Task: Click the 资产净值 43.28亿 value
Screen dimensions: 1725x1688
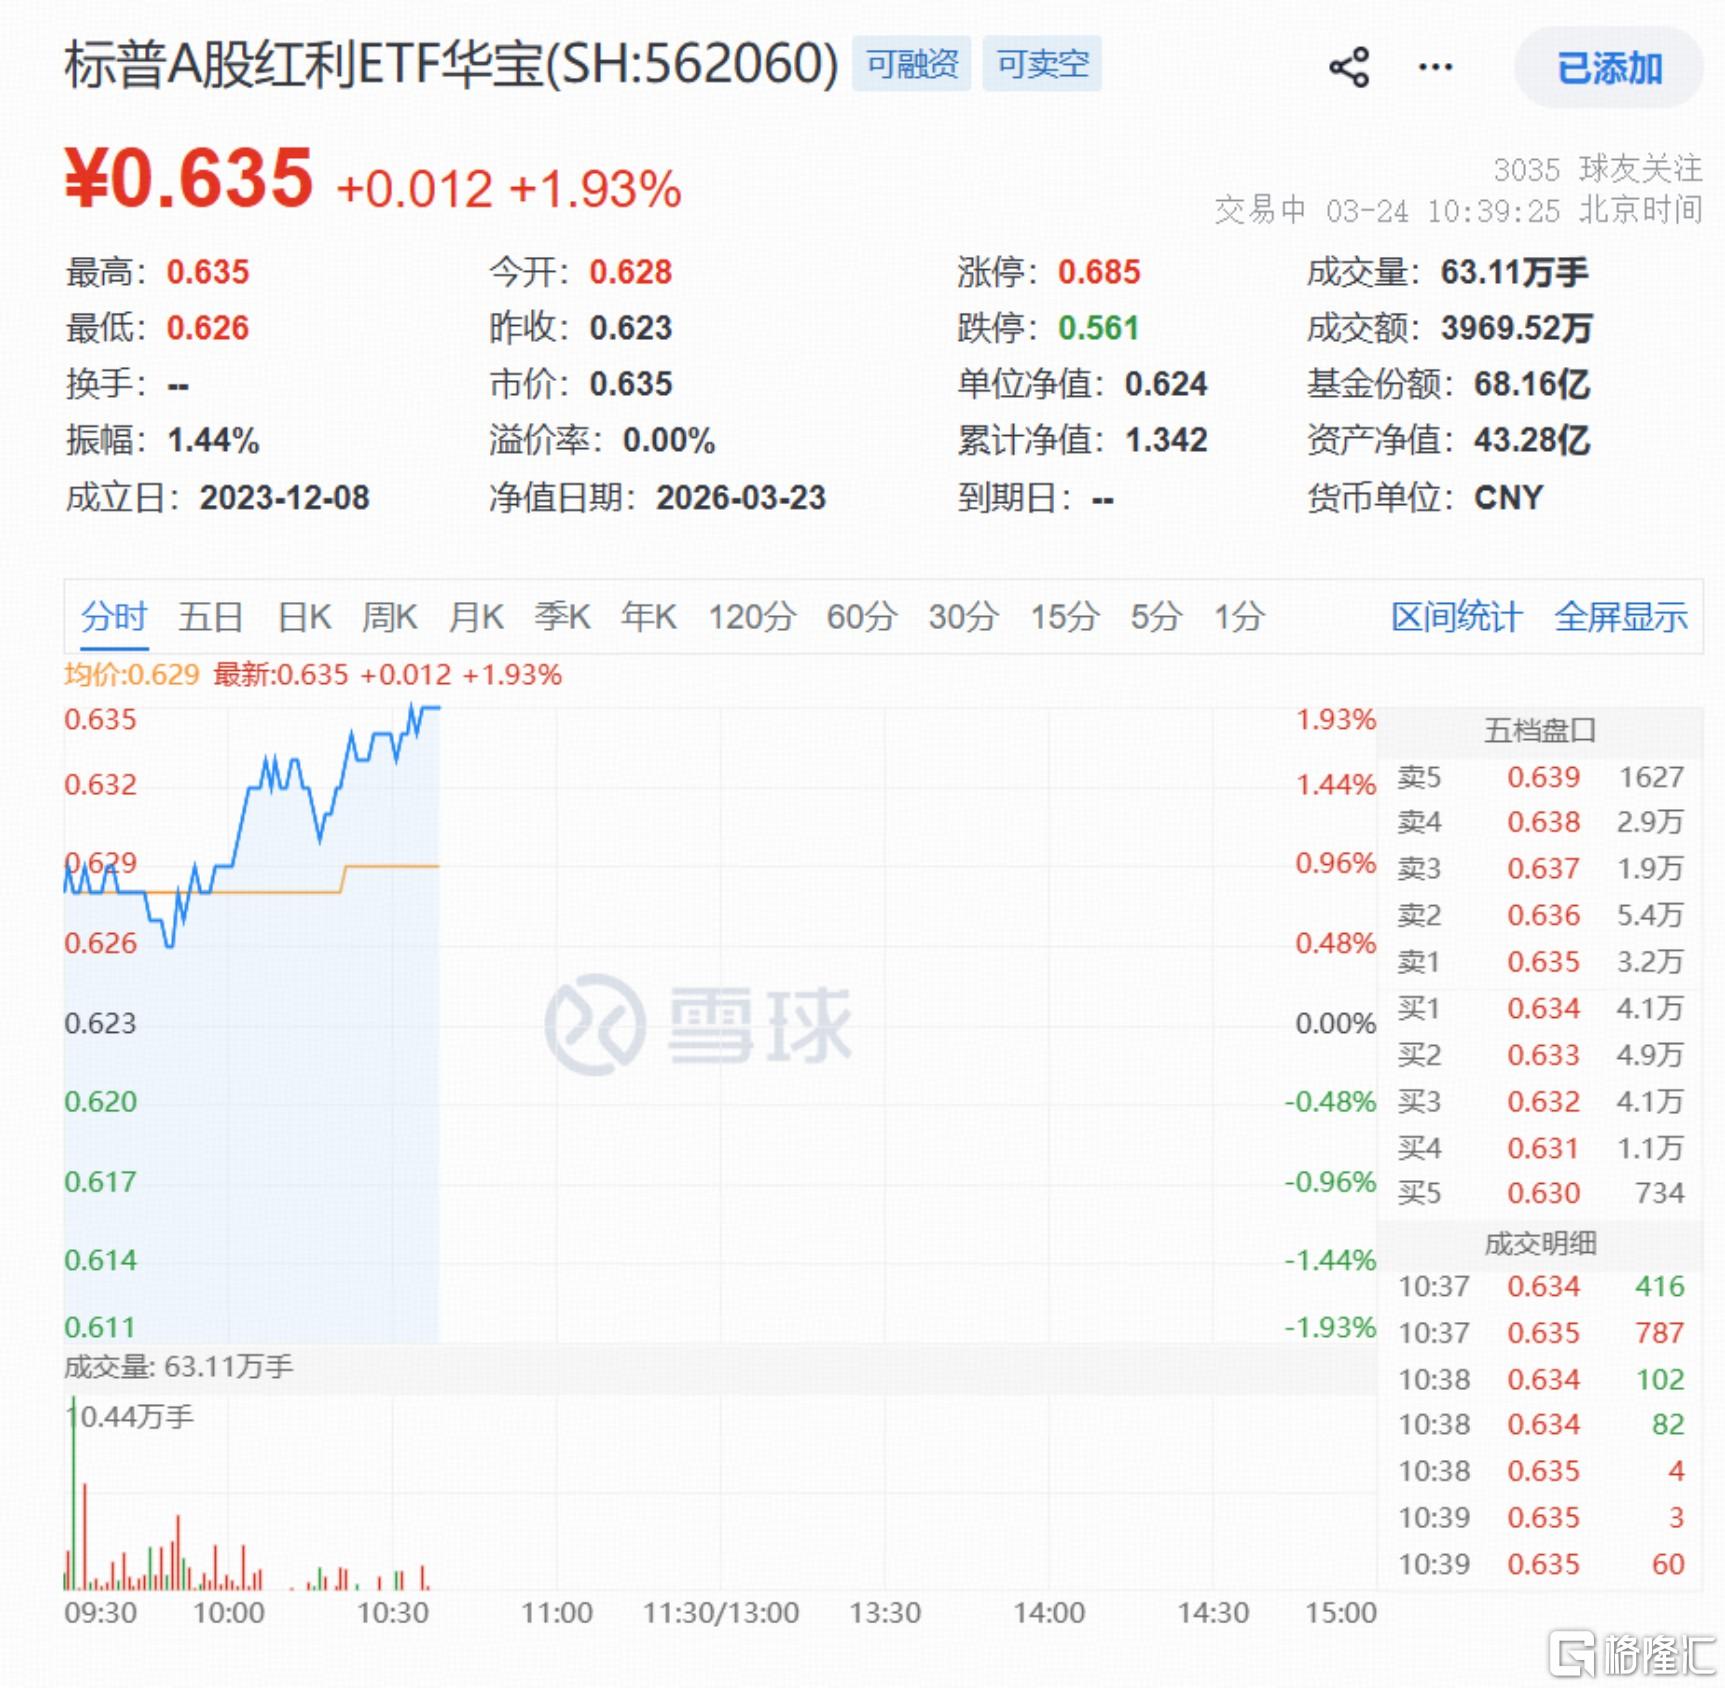Action: click(x=1531, y=440)
